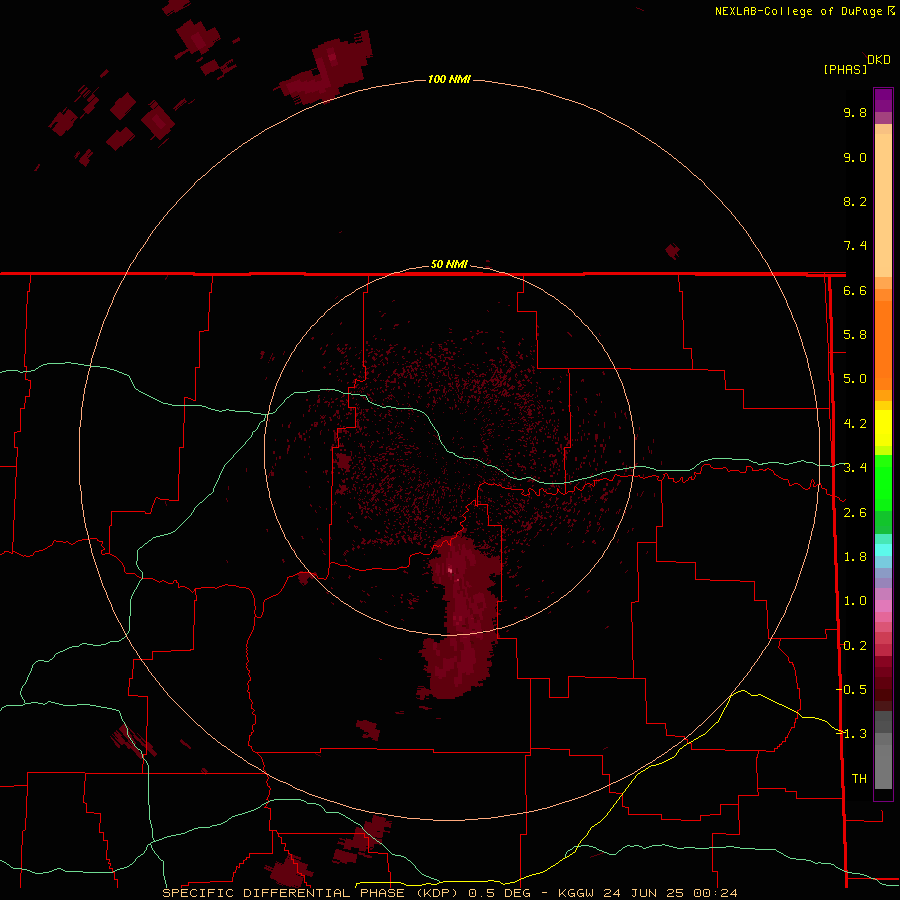Select the 0.2 value on the color scale

click(855, 646)
